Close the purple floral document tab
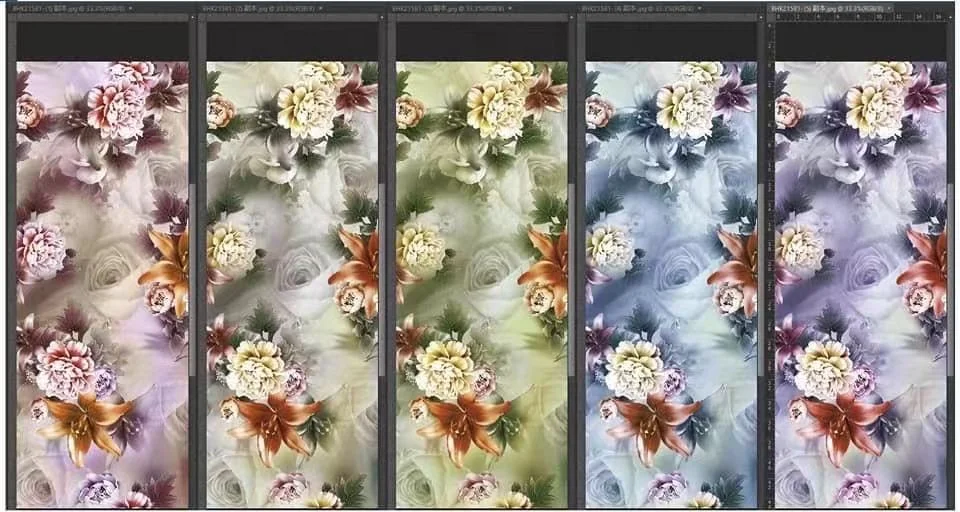 point(889,9)
